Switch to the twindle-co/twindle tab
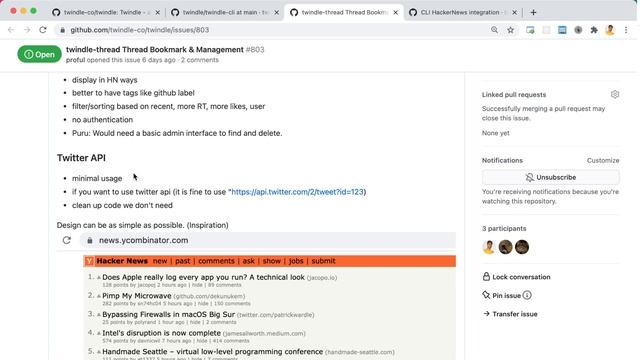 tap(106, 13)
